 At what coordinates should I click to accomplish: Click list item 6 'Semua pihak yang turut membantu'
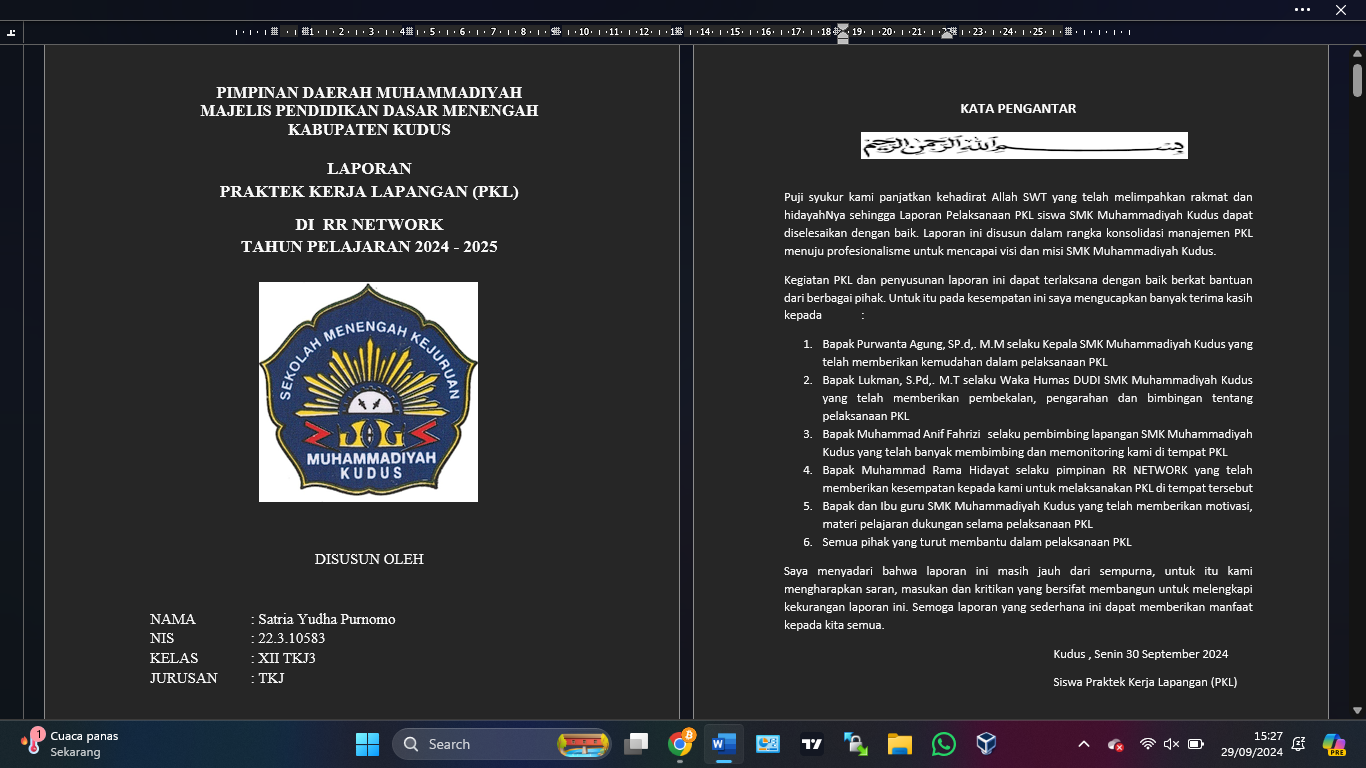977,542
